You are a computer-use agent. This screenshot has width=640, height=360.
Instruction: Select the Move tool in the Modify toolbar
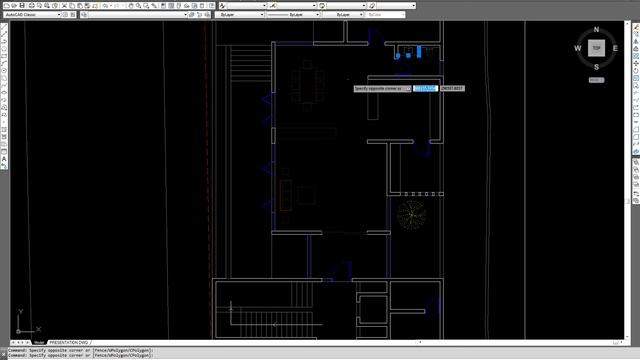pyautogui.click(x=636, y=63)
